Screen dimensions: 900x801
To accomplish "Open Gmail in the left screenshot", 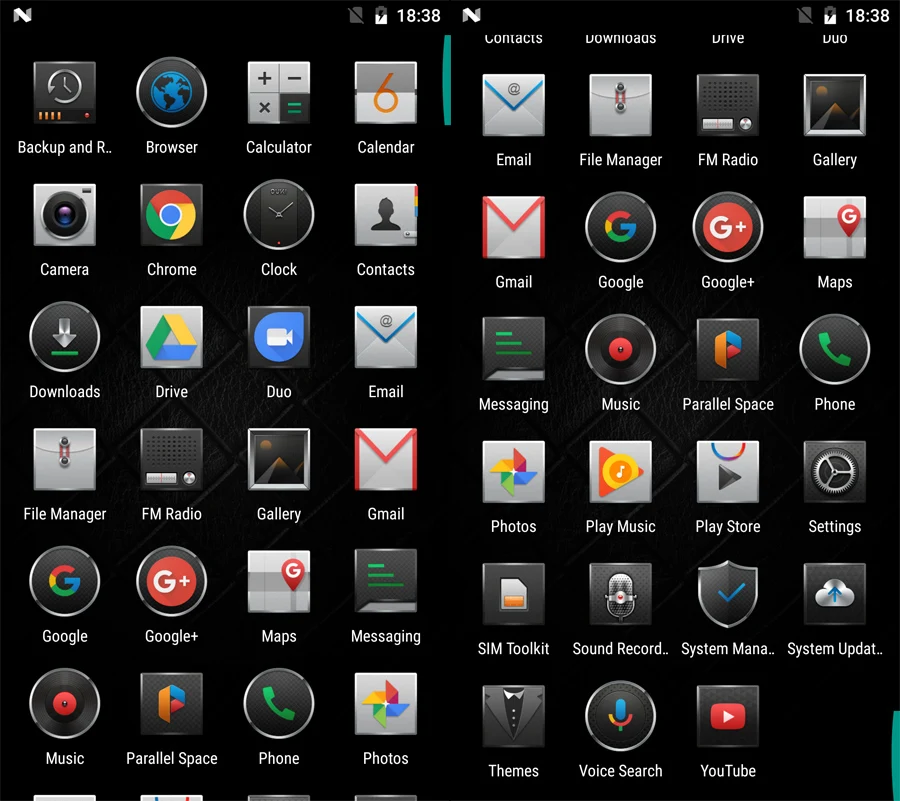I will tap(386, 459).
